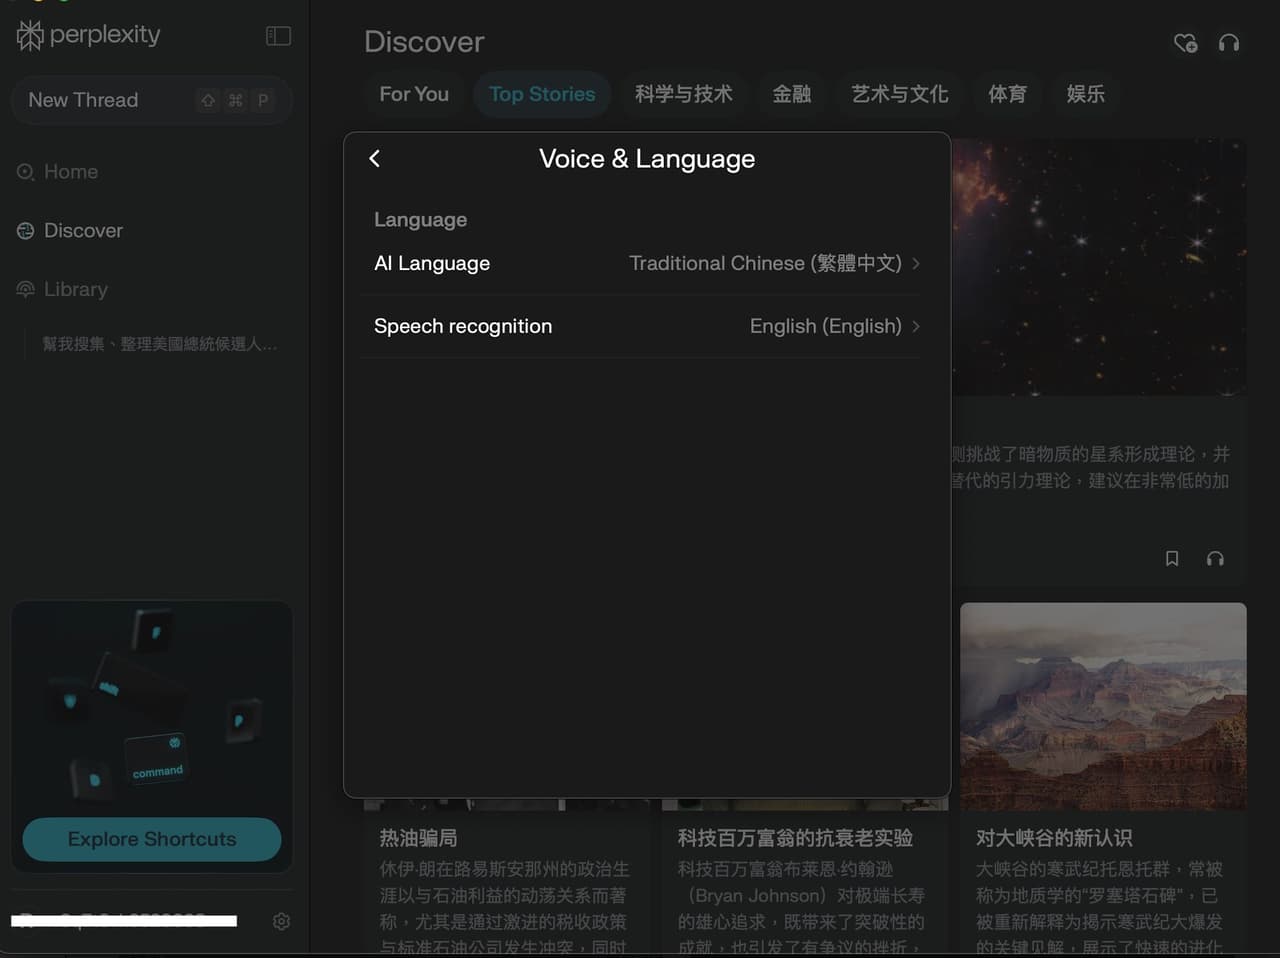
Task: Bookmark the dark matter article
Action: click(x=1171, y=558)
